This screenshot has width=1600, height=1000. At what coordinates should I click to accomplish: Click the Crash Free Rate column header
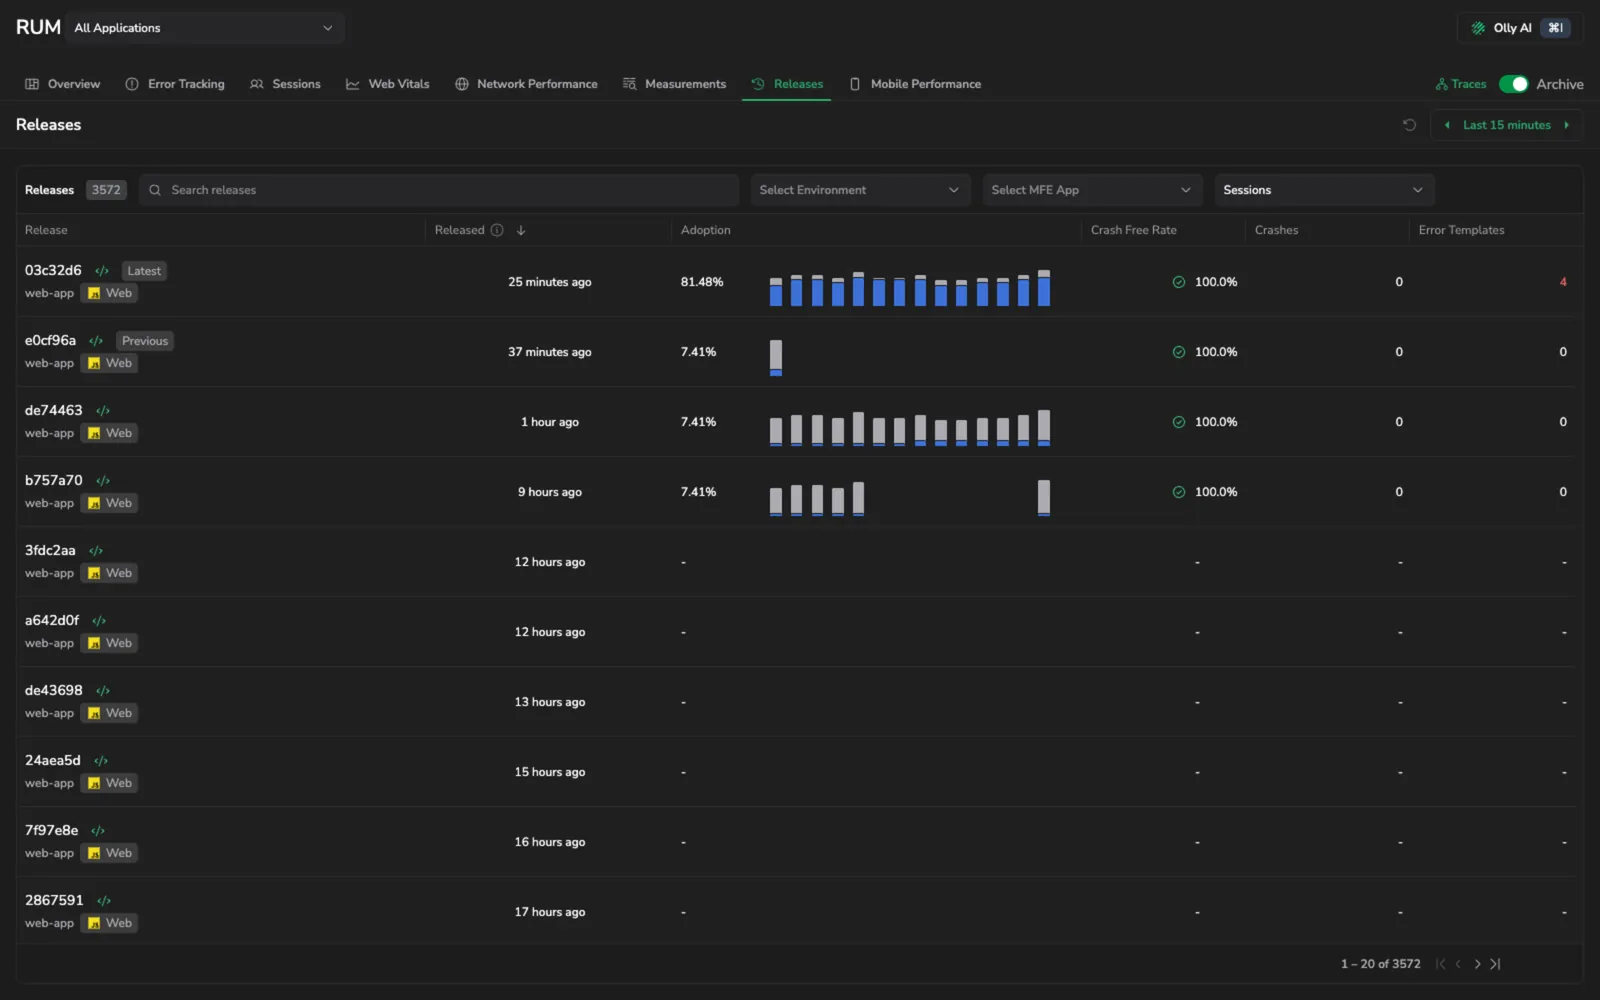pyautogui.click(x=1133, y=230)
